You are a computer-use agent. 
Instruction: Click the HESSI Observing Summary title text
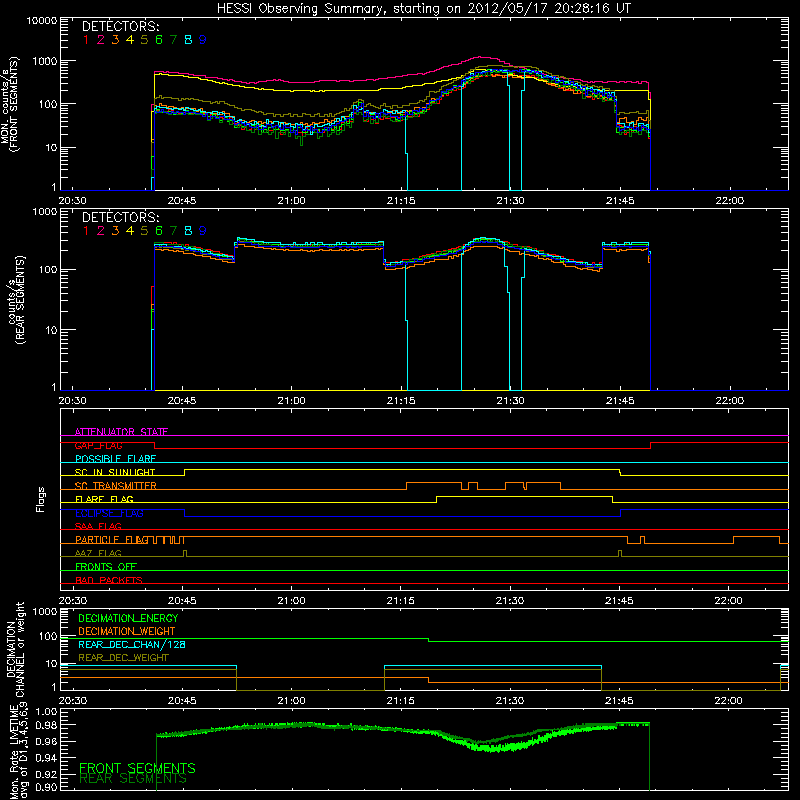[x=423, y=9]
